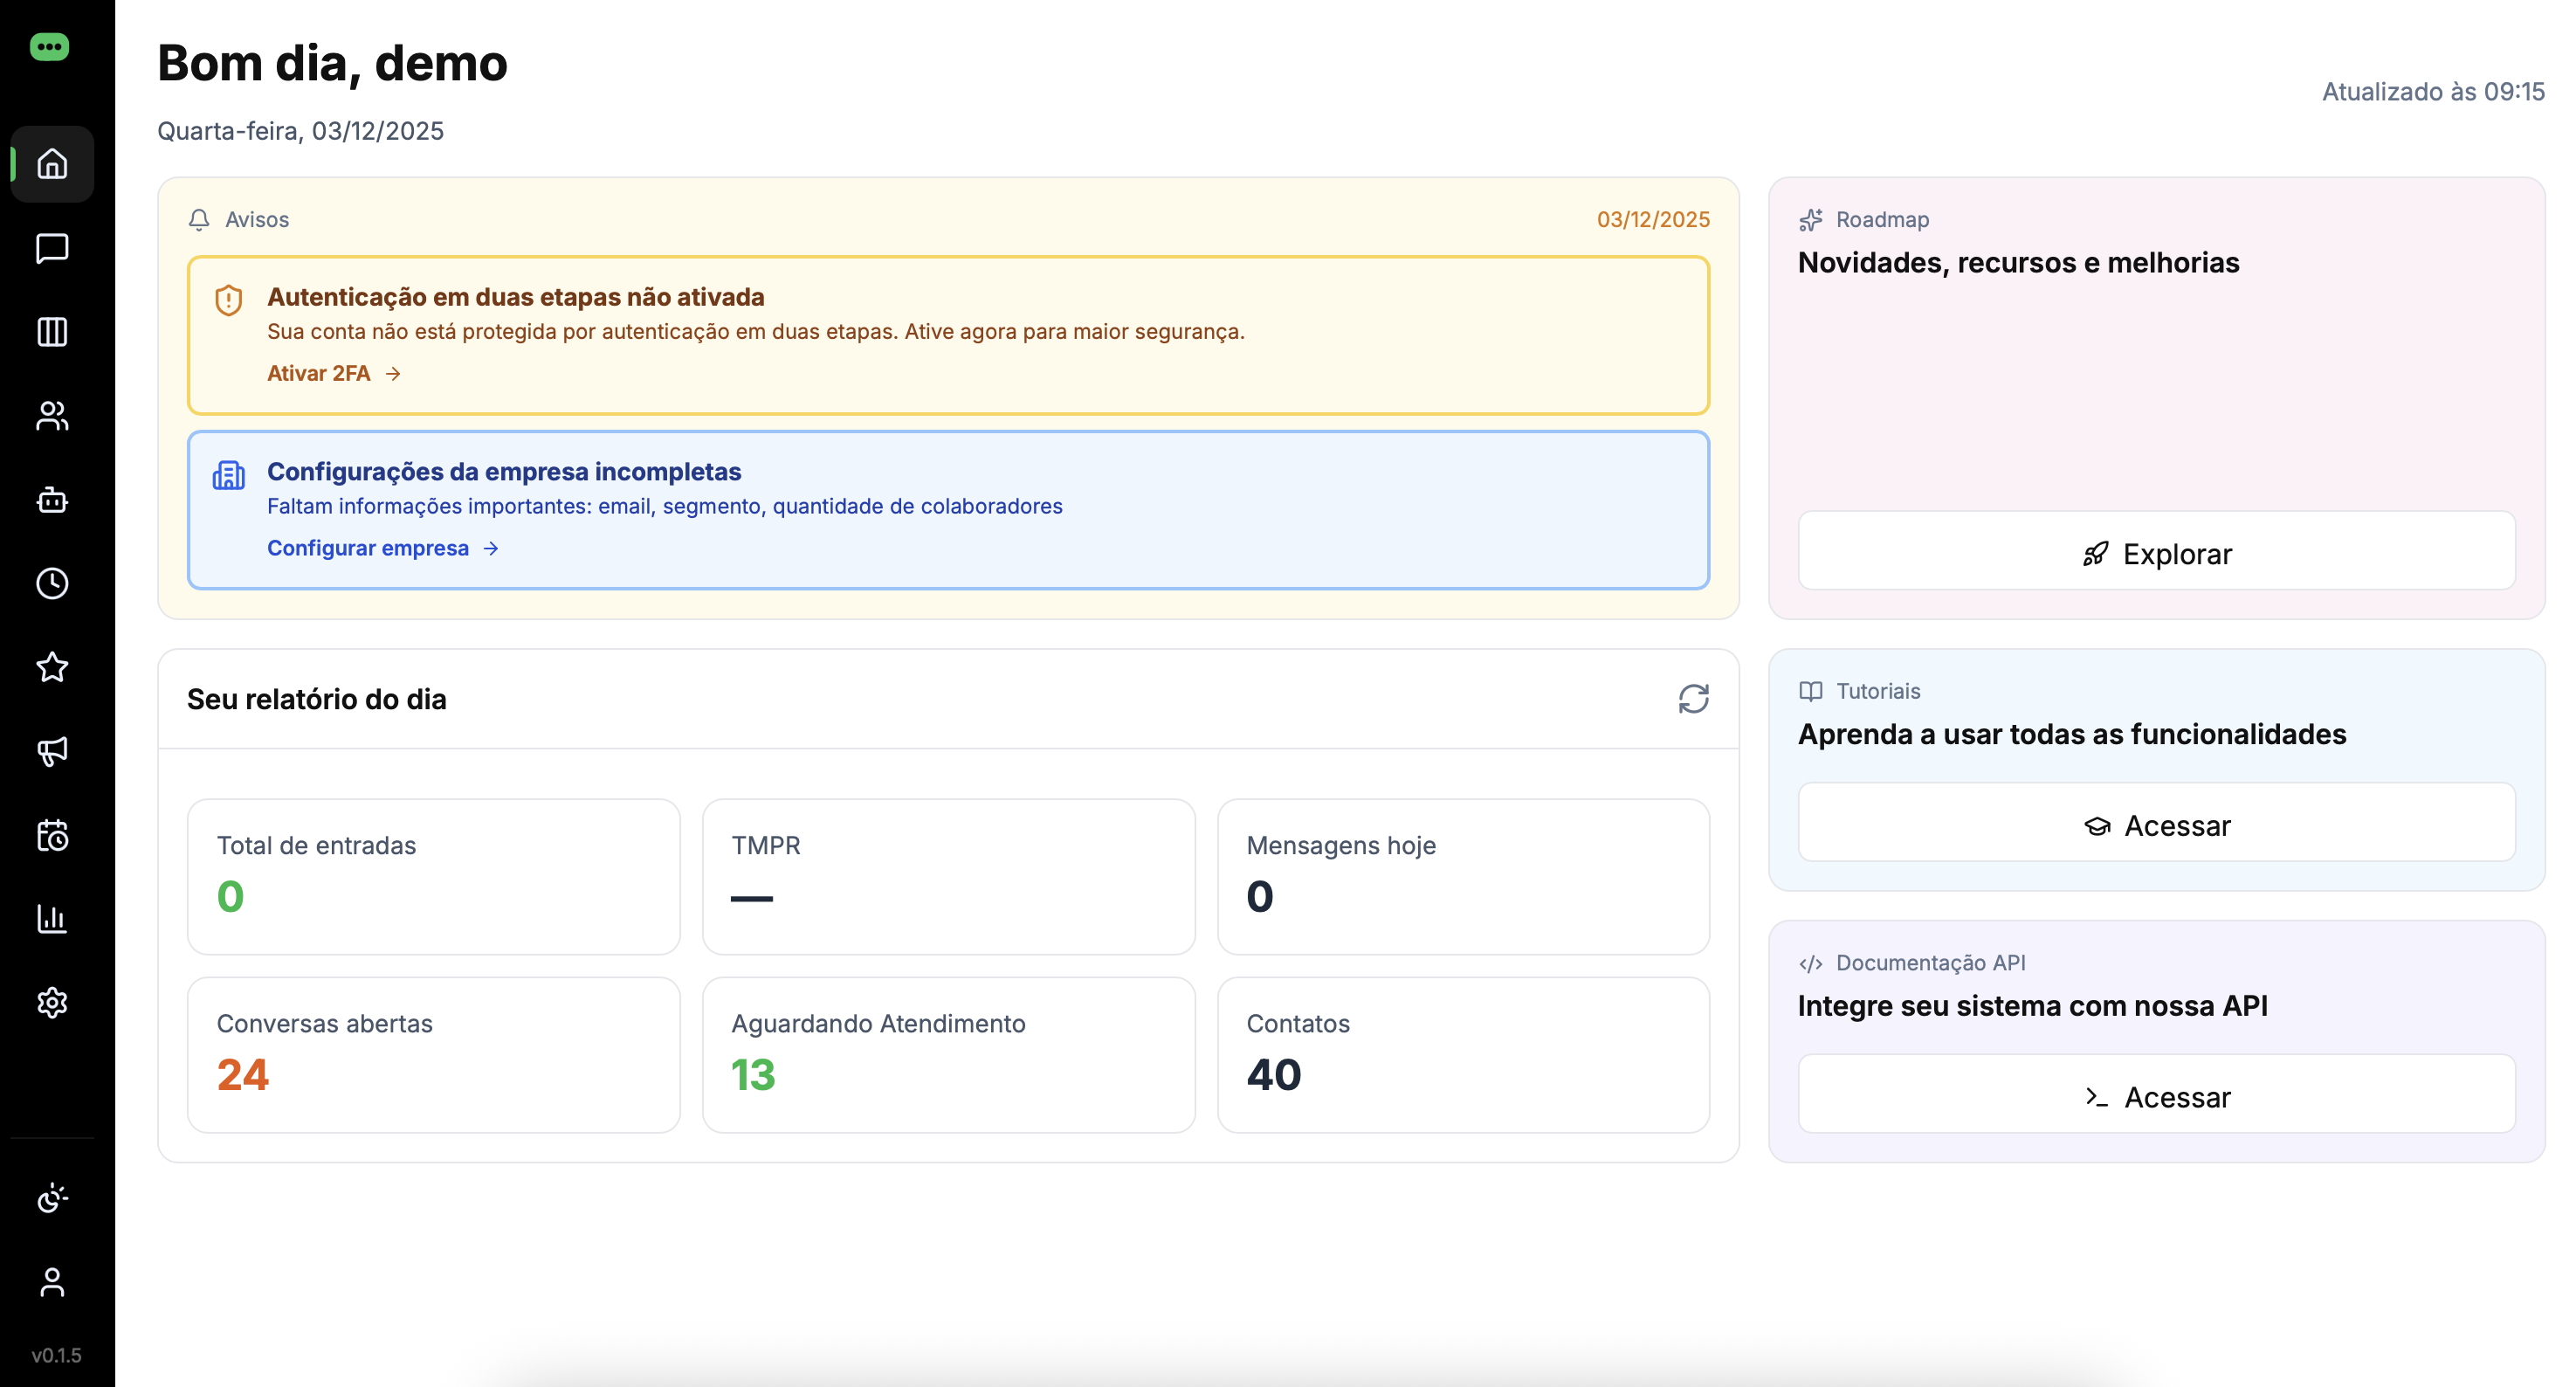Viewport: 2576px width, 1387px height.
Task: Select the 'Contatos 40' stat card
Action: [1463, 1054]
